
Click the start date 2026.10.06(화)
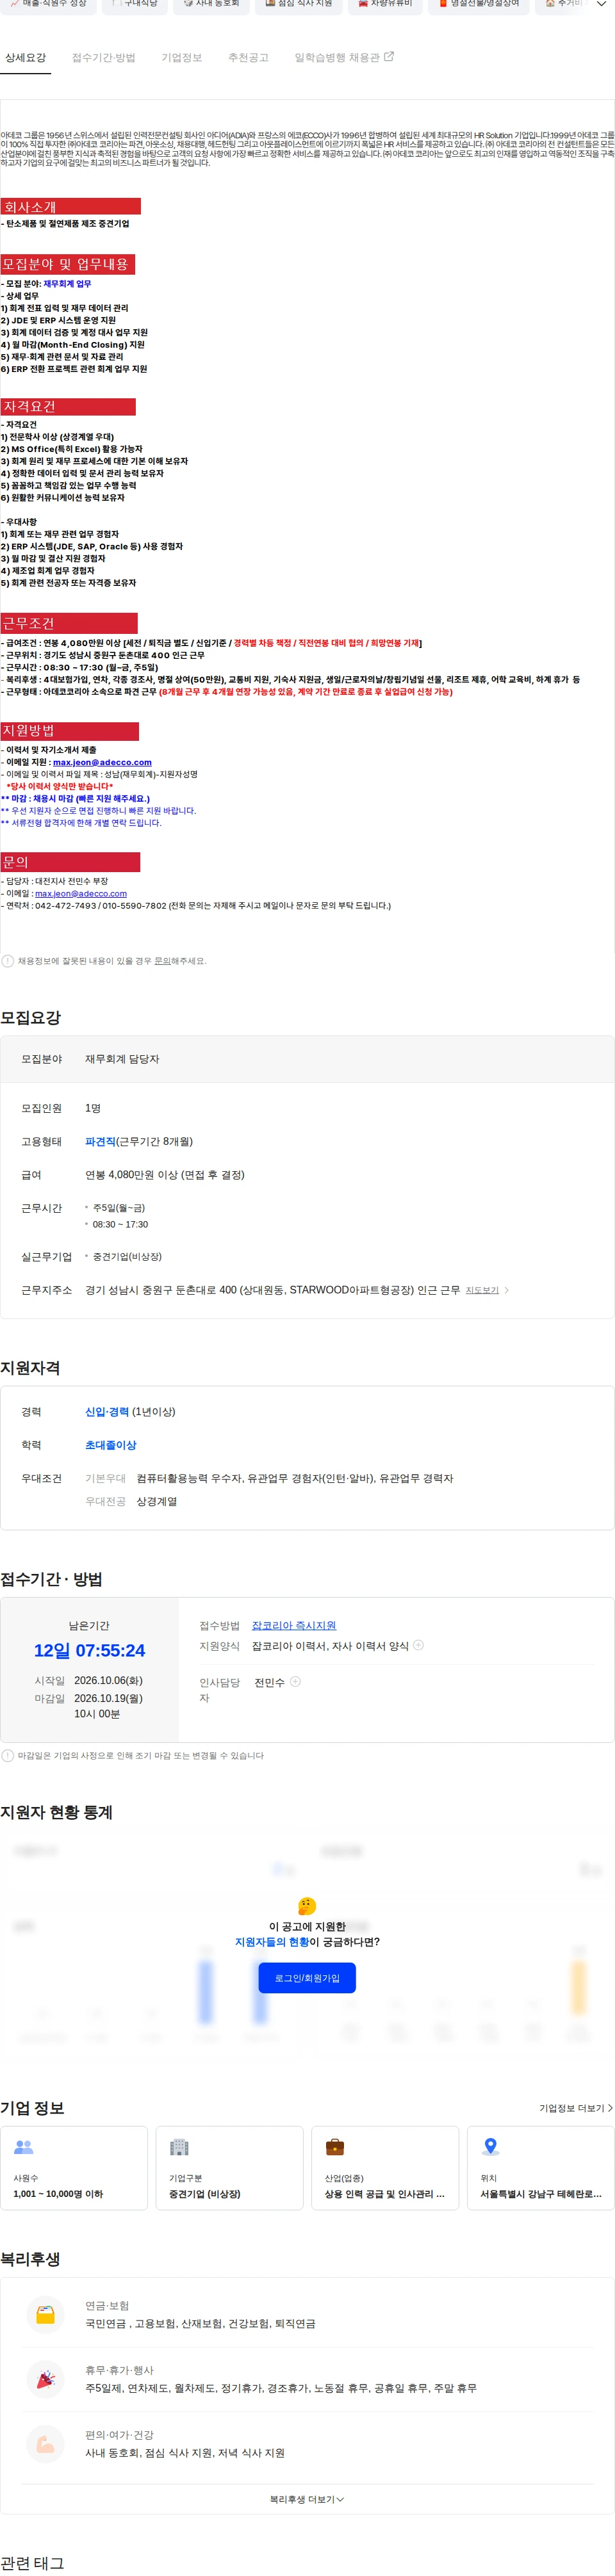[x=108, y=1681]
